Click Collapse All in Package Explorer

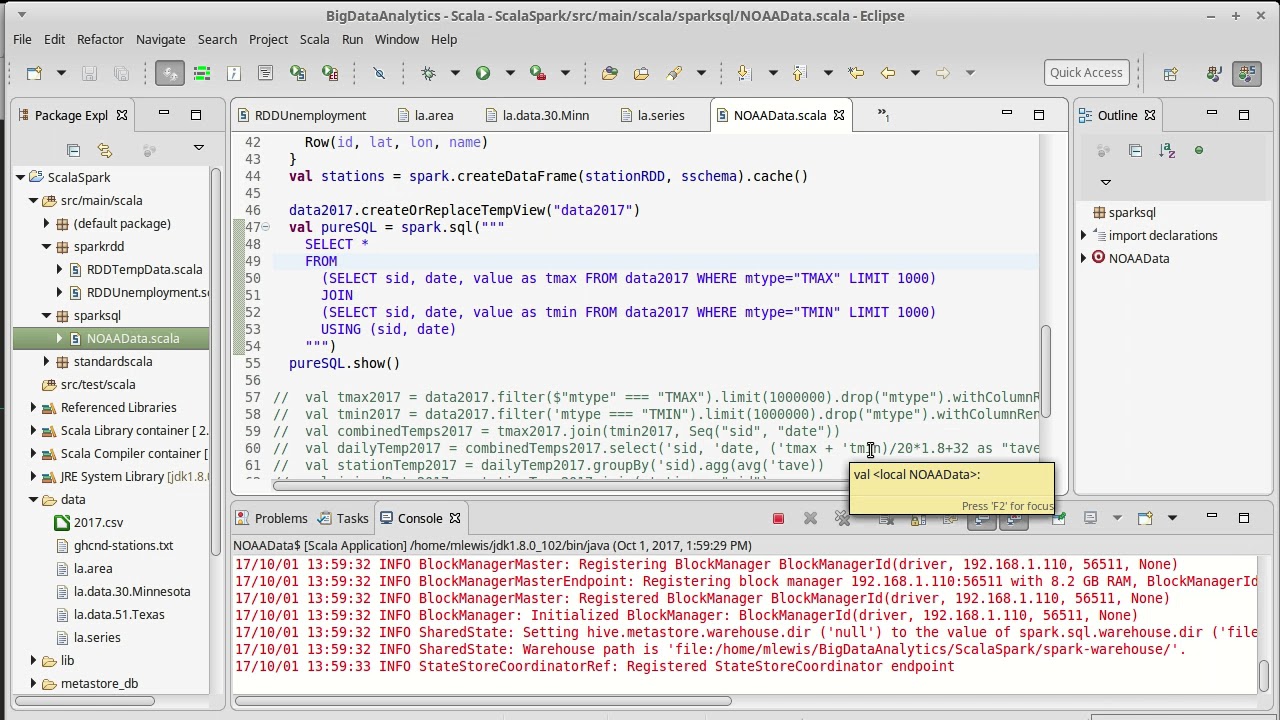[73, 150]
